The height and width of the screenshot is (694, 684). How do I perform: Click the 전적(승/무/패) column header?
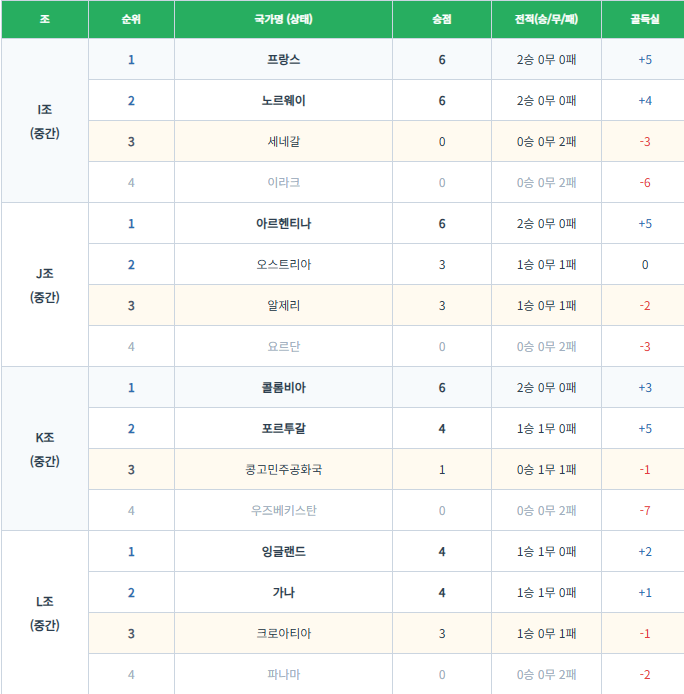click(x=546, y=19)
